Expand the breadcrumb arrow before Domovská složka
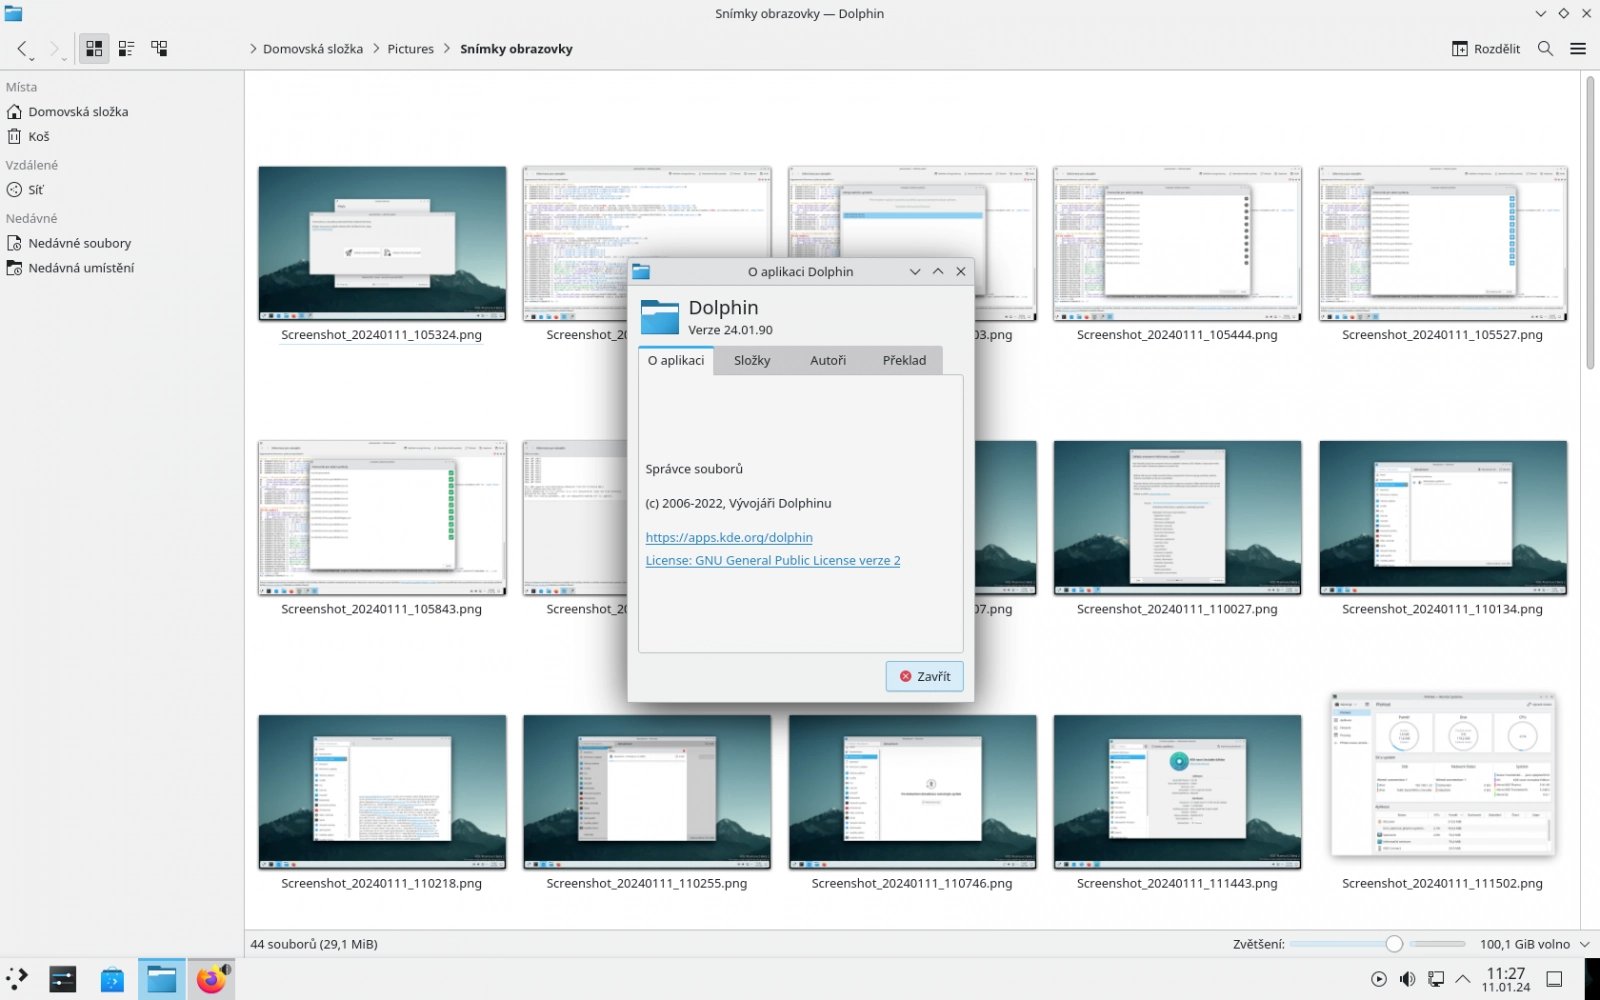 (x=253, y=49)
